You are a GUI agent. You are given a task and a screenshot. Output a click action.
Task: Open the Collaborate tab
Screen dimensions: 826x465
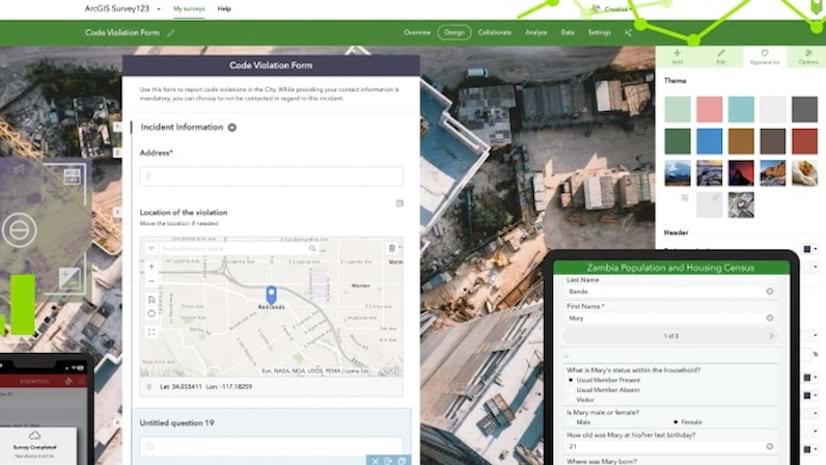point(495,33)
